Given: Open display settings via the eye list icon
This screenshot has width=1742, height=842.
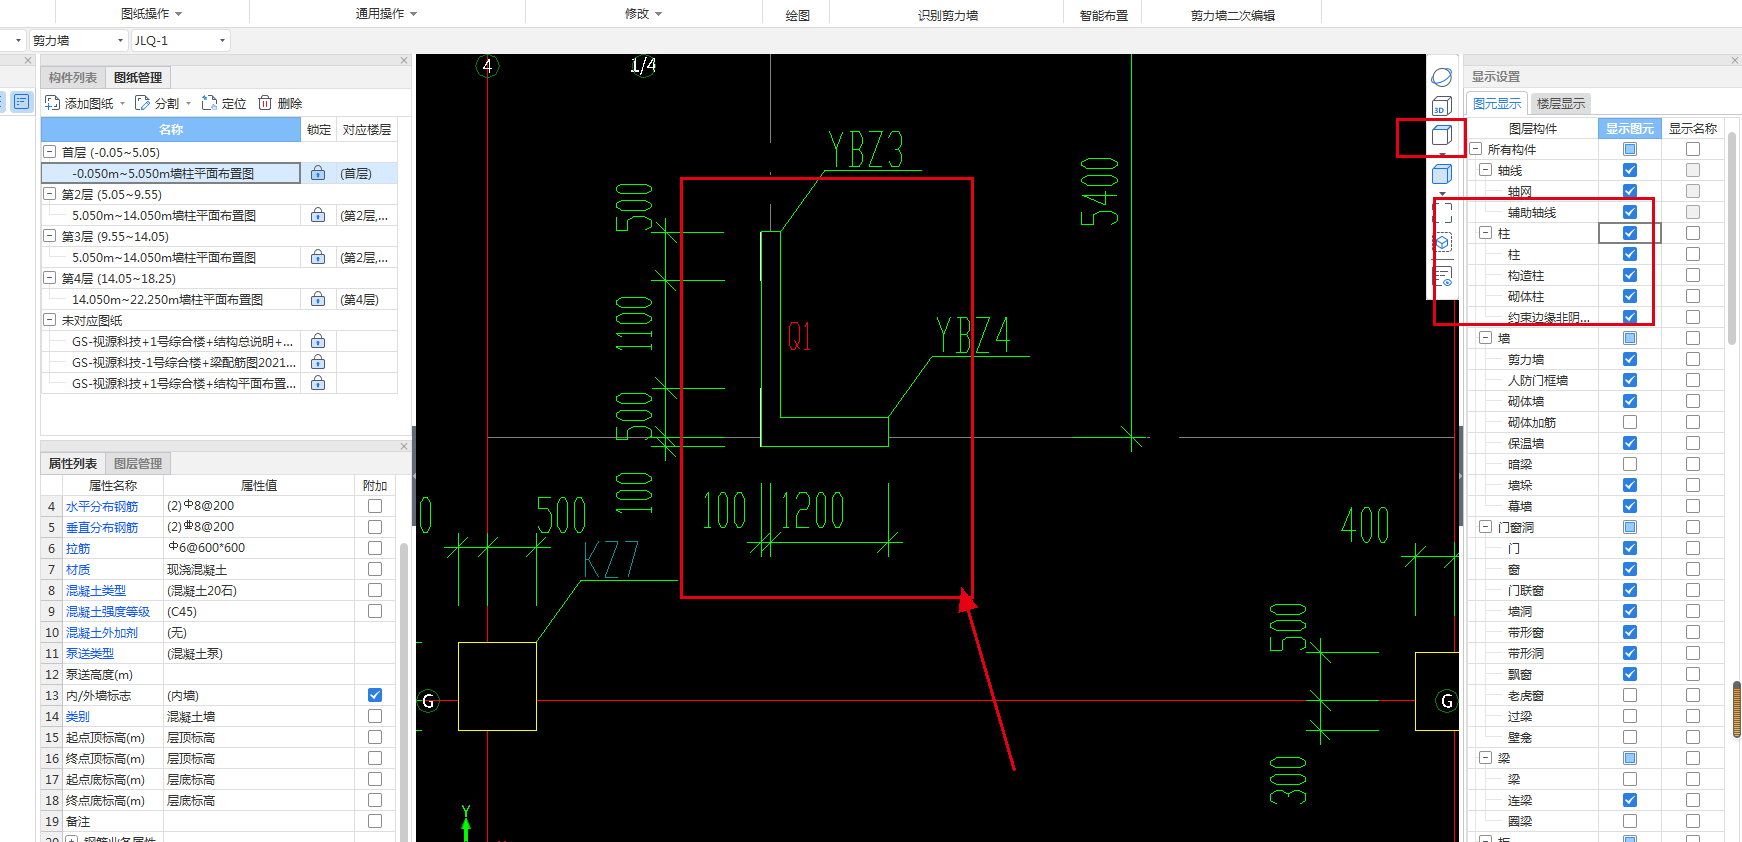Looking at the screenshot, I should tap(1442, 276).
